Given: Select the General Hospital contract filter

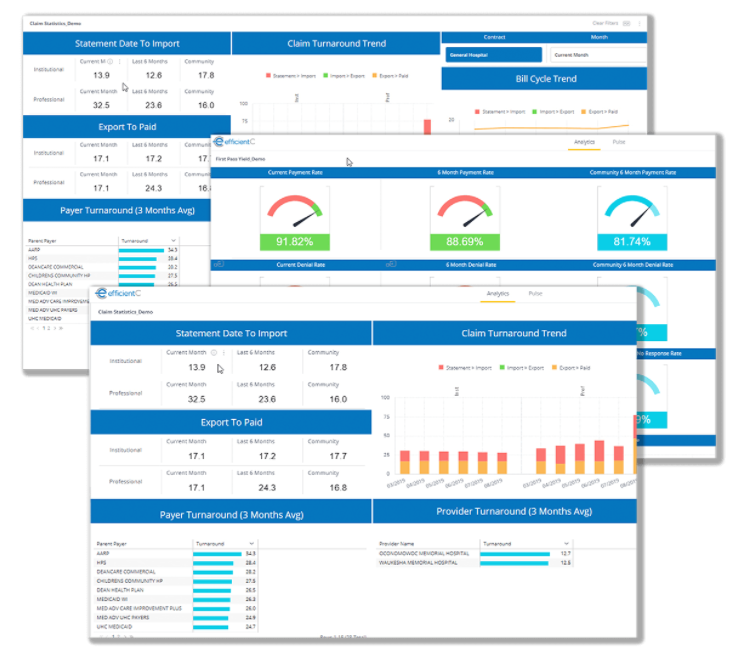Looking at the screenshot, I should click(x=494, y=55).
